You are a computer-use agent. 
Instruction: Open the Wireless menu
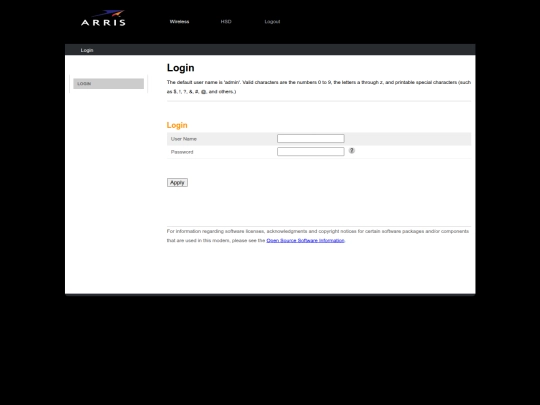tap(179, 22)
